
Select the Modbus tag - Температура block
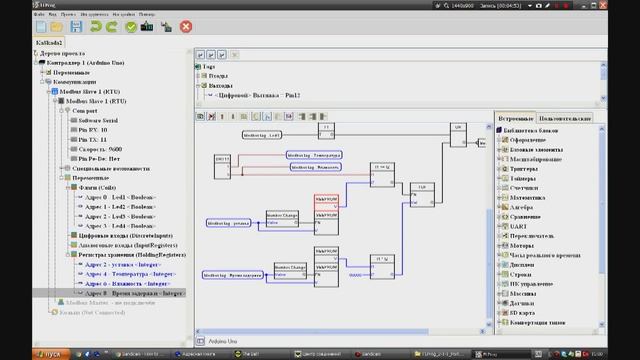(314, 155)
